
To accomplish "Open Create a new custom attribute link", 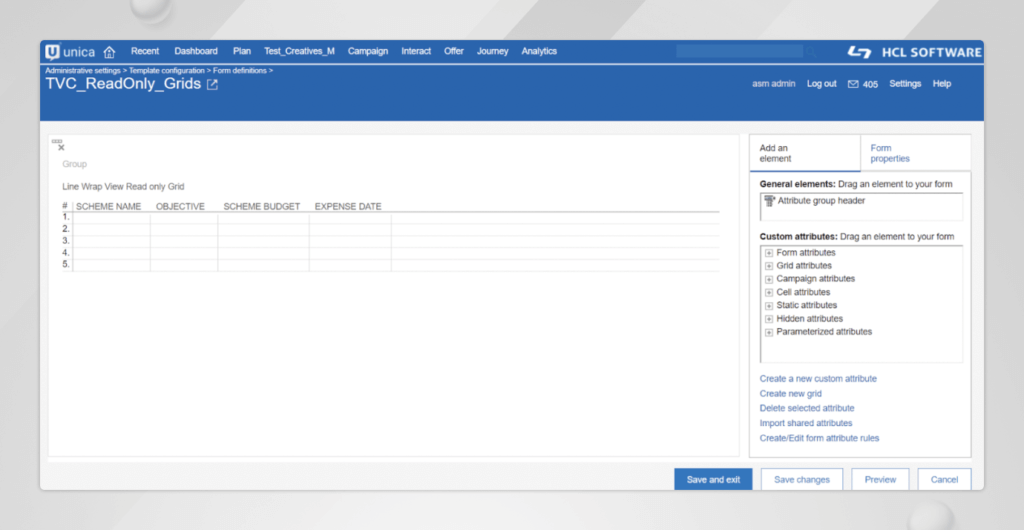I will tap(818, 379).
